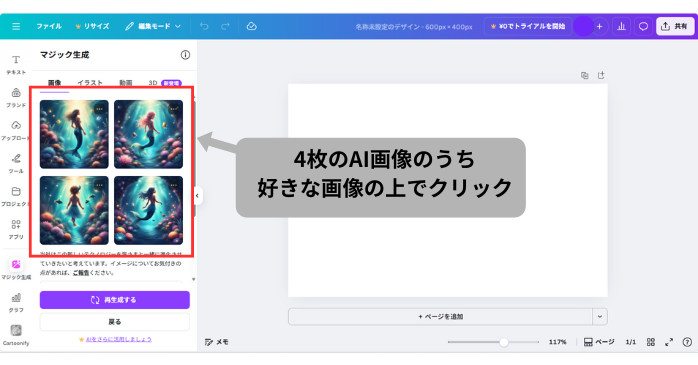Open the hamburger main menu

(16, 26)
